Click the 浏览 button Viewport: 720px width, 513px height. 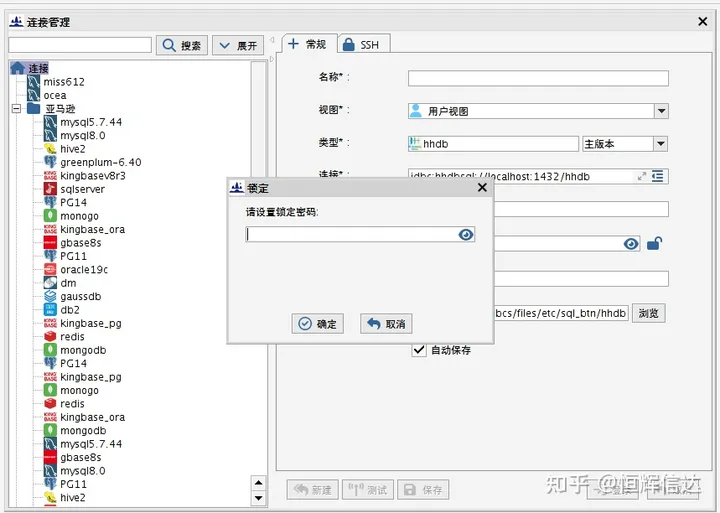[648, 313]
